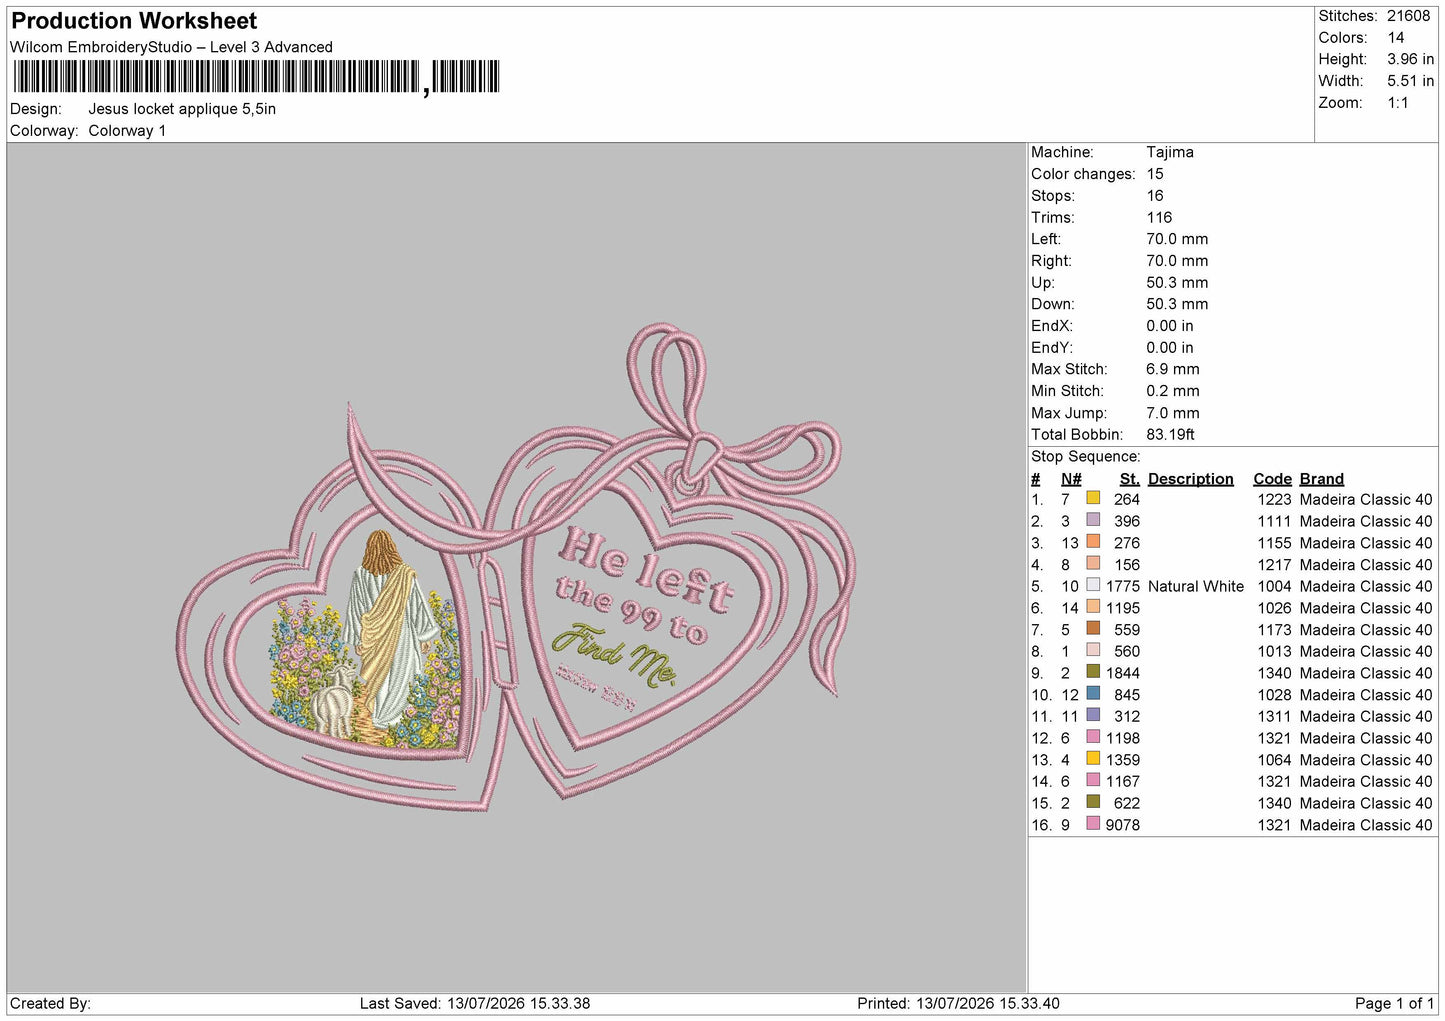Click the stitch count '9078' cell

click(x=1123, y=824)
